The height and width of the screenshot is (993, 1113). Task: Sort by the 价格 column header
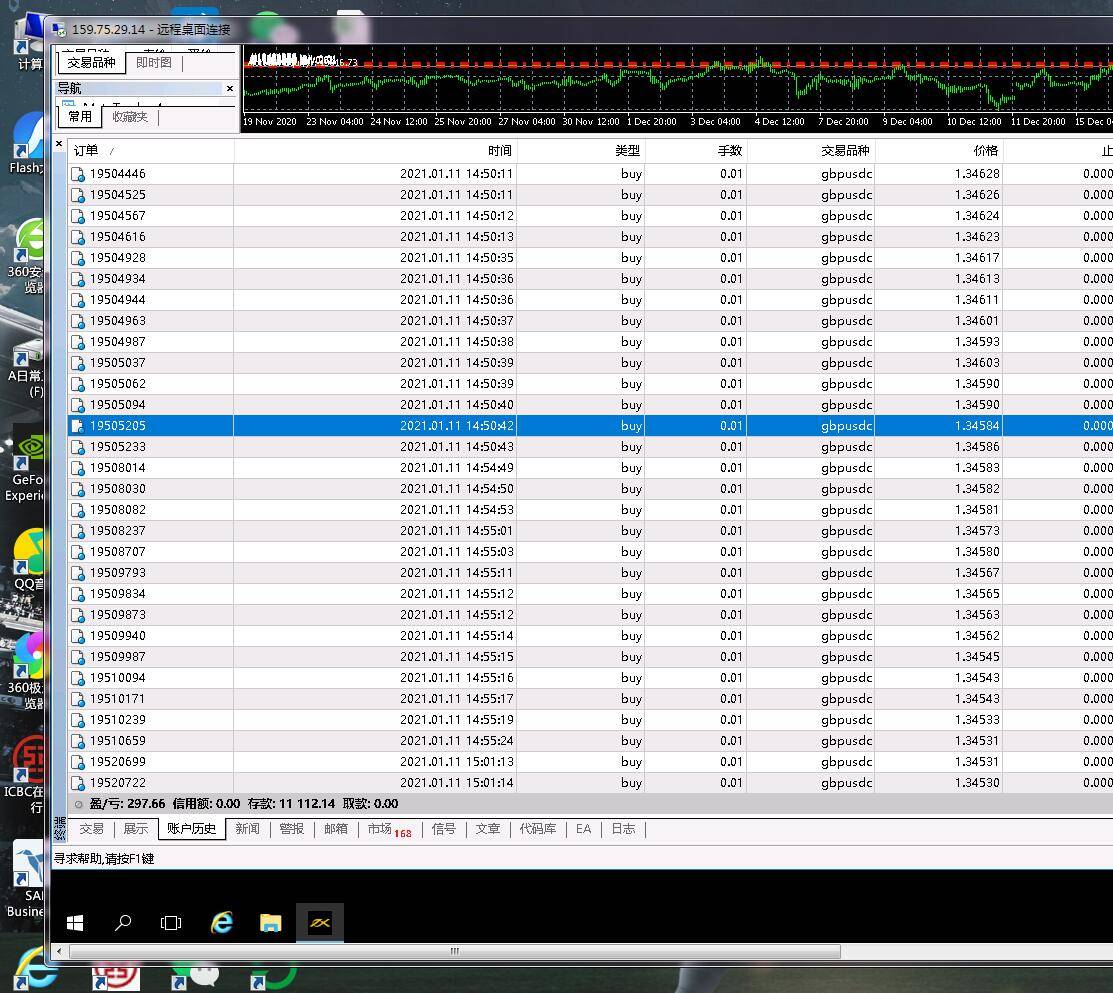[x=985, y=151]
